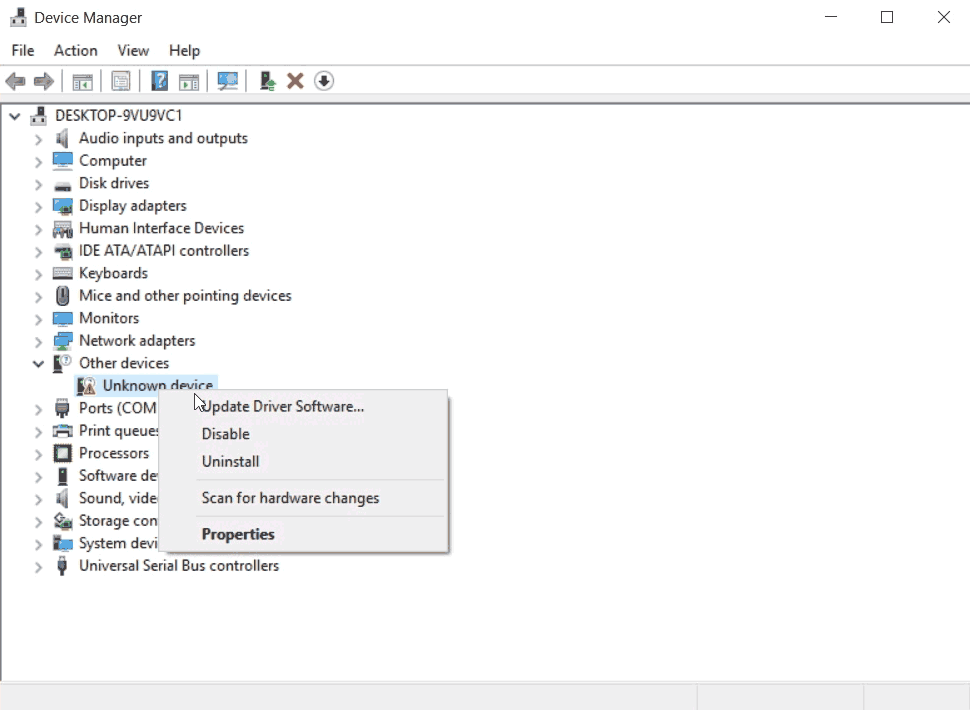
Task: Click the DESKTOP-9VU9VC1 computer icon
Action: (38, 116)
